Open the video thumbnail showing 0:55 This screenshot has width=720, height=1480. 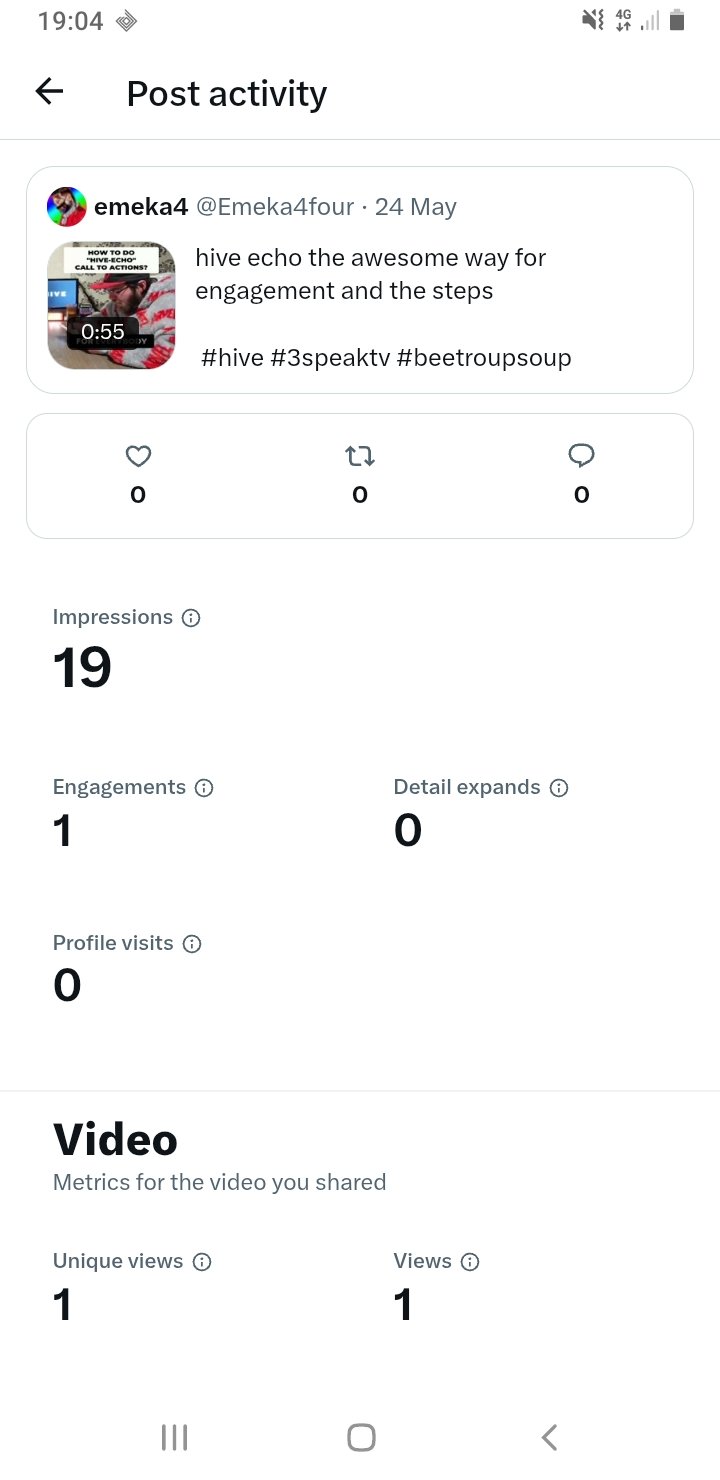111,305
